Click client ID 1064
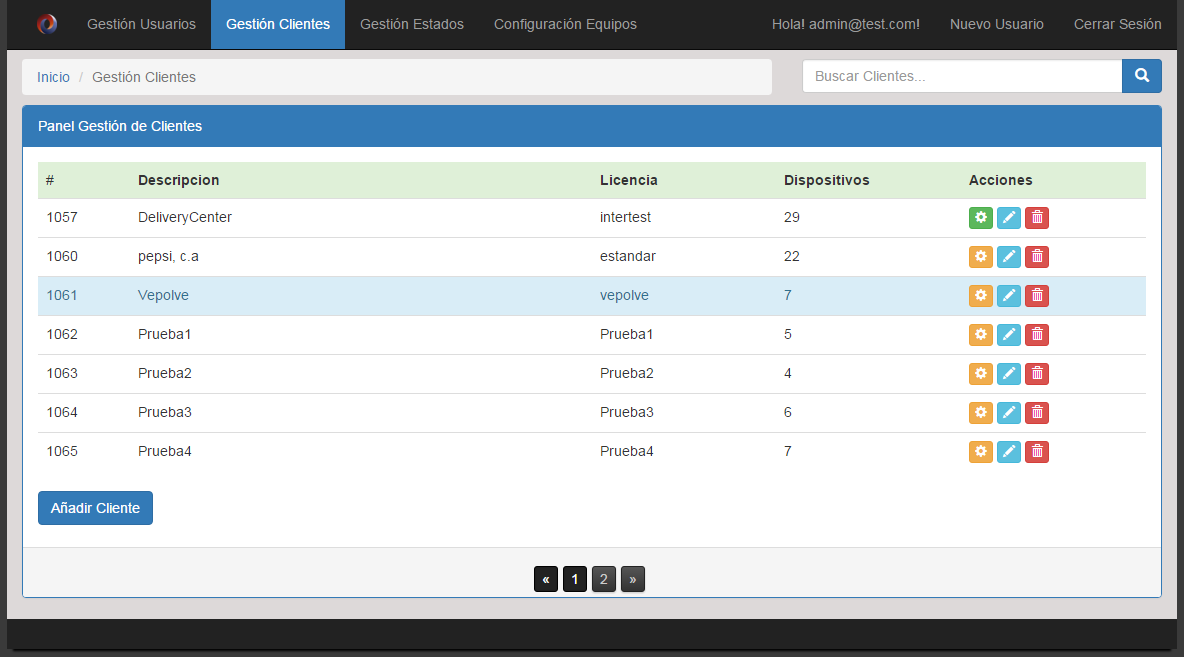This screenshot has height=657, width=1184. [x=62, y=412]
